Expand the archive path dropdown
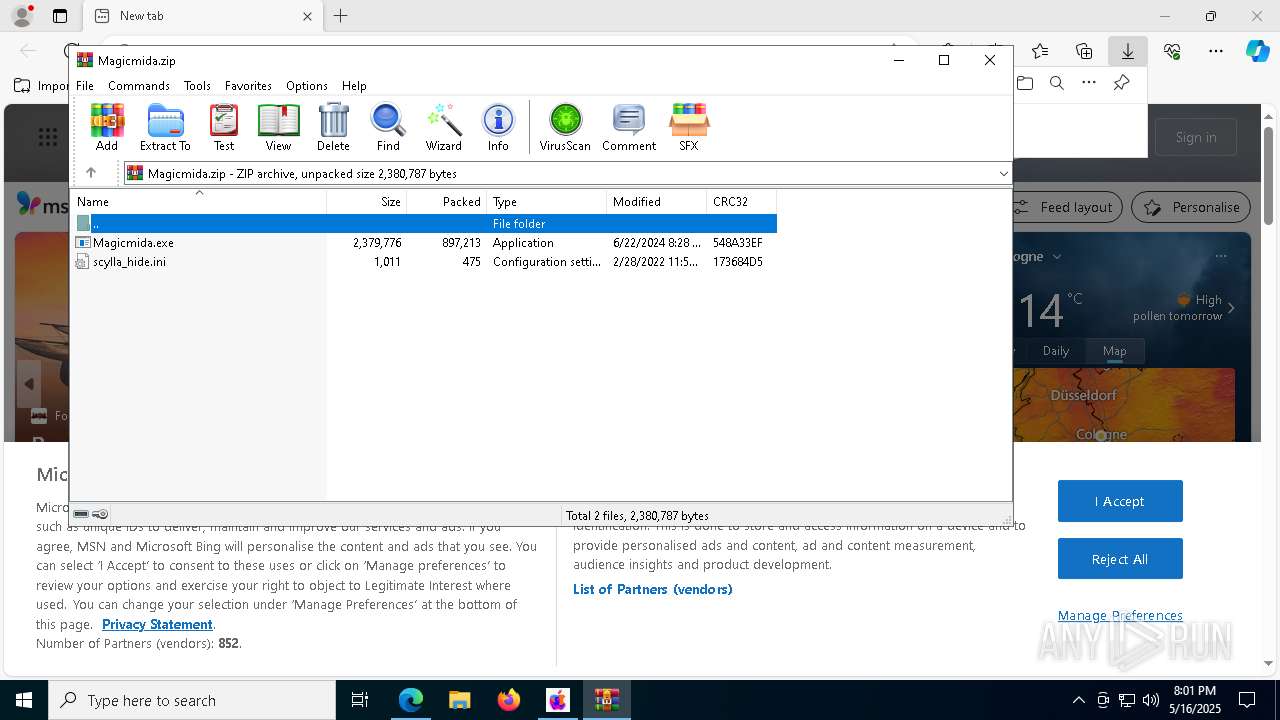1280x720 pixels. [1003, 174]
